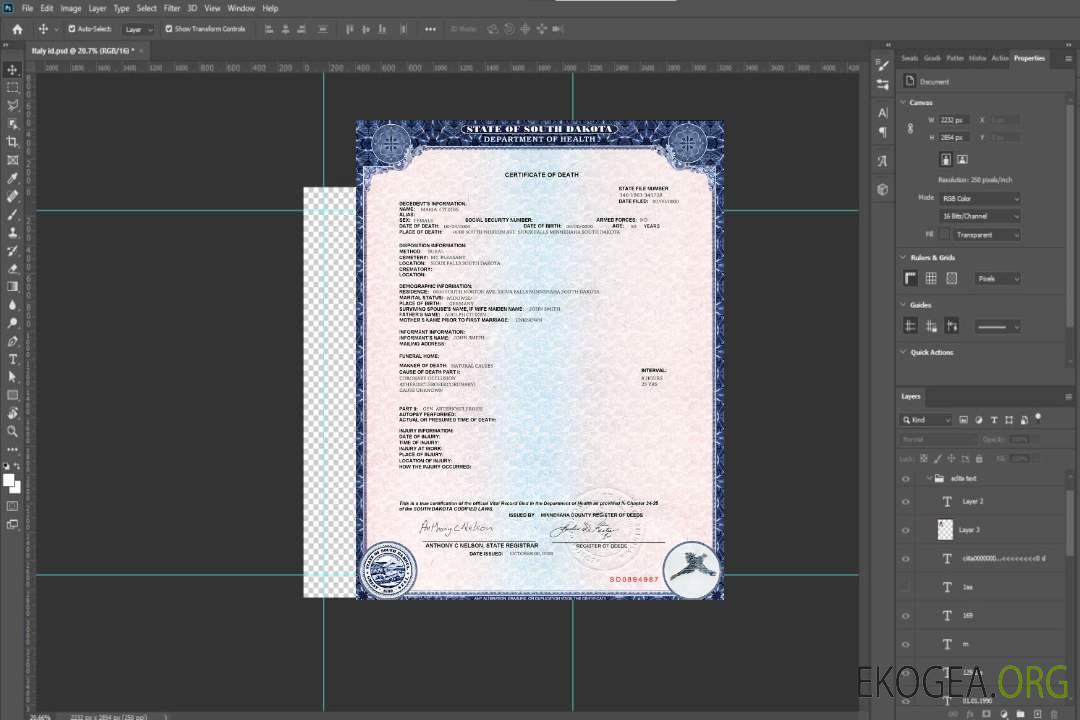Open the 16 Bits/Channel dropdown
The height and width of the screenshot is (720, 1080).
[980, 216]
